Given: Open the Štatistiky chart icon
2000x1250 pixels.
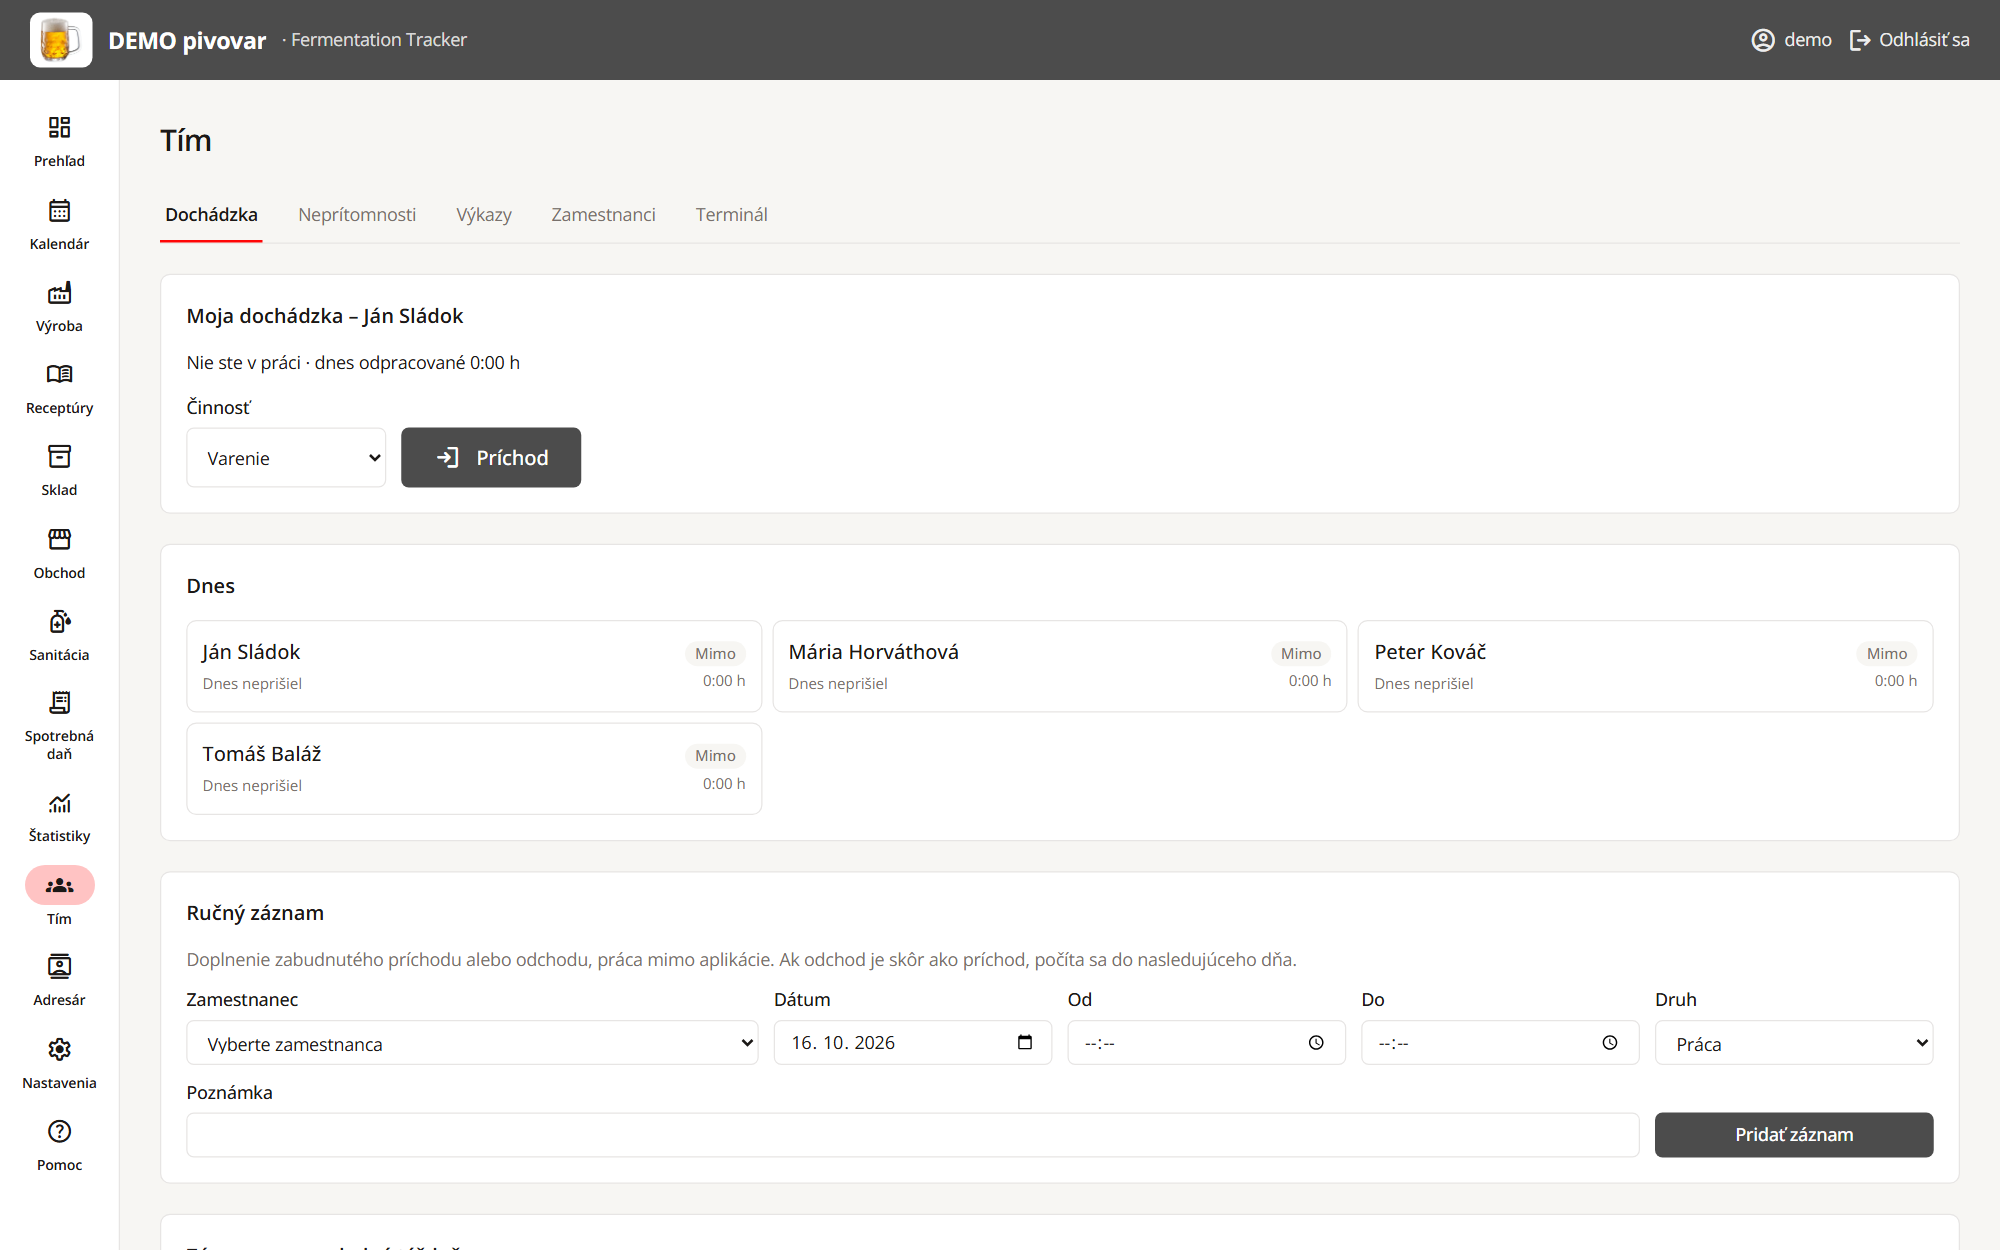Looking at the screenshot, I should (x=59, y=803).
